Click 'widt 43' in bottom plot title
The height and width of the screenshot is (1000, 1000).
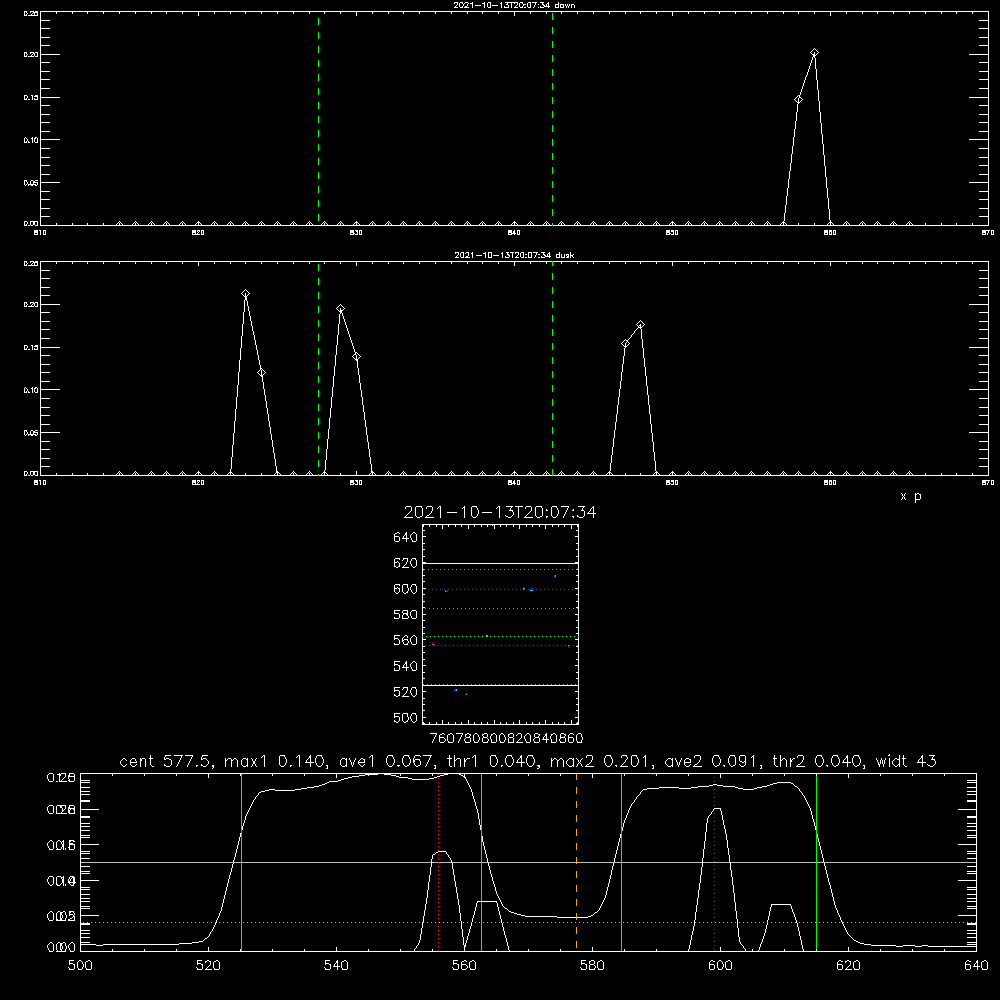click(906, 761)
